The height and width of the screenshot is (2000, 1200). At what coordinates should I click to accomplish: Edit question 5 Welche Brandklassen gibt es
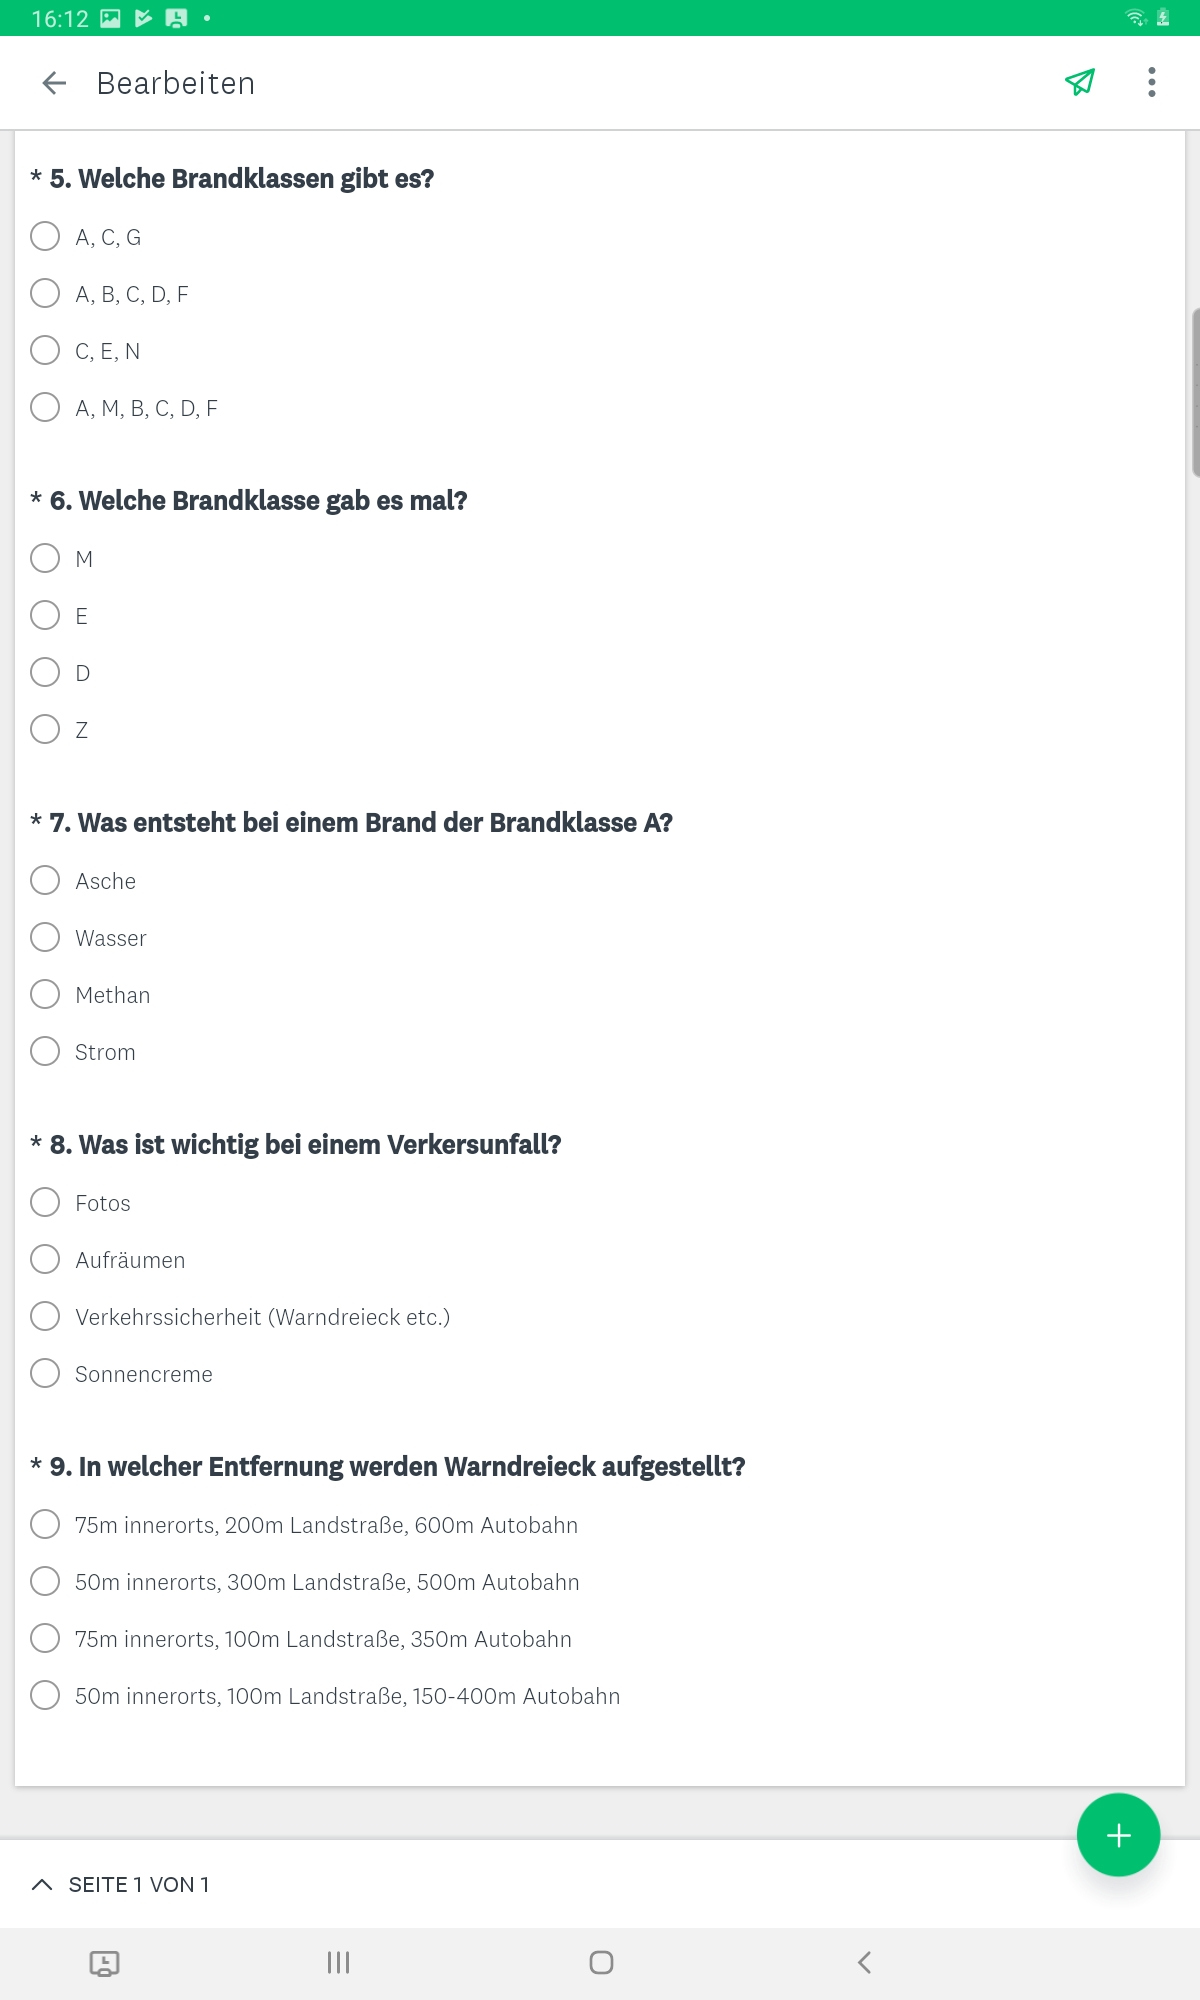[x=232, y=179]
